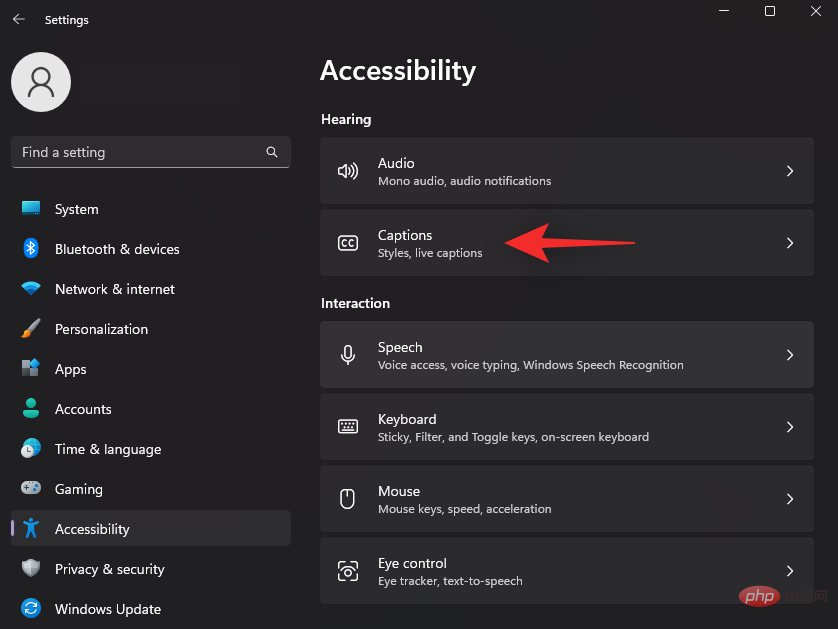Minimize the Settings window
The height and width of the screenshot is (629, 838).
tap(724, 11)
